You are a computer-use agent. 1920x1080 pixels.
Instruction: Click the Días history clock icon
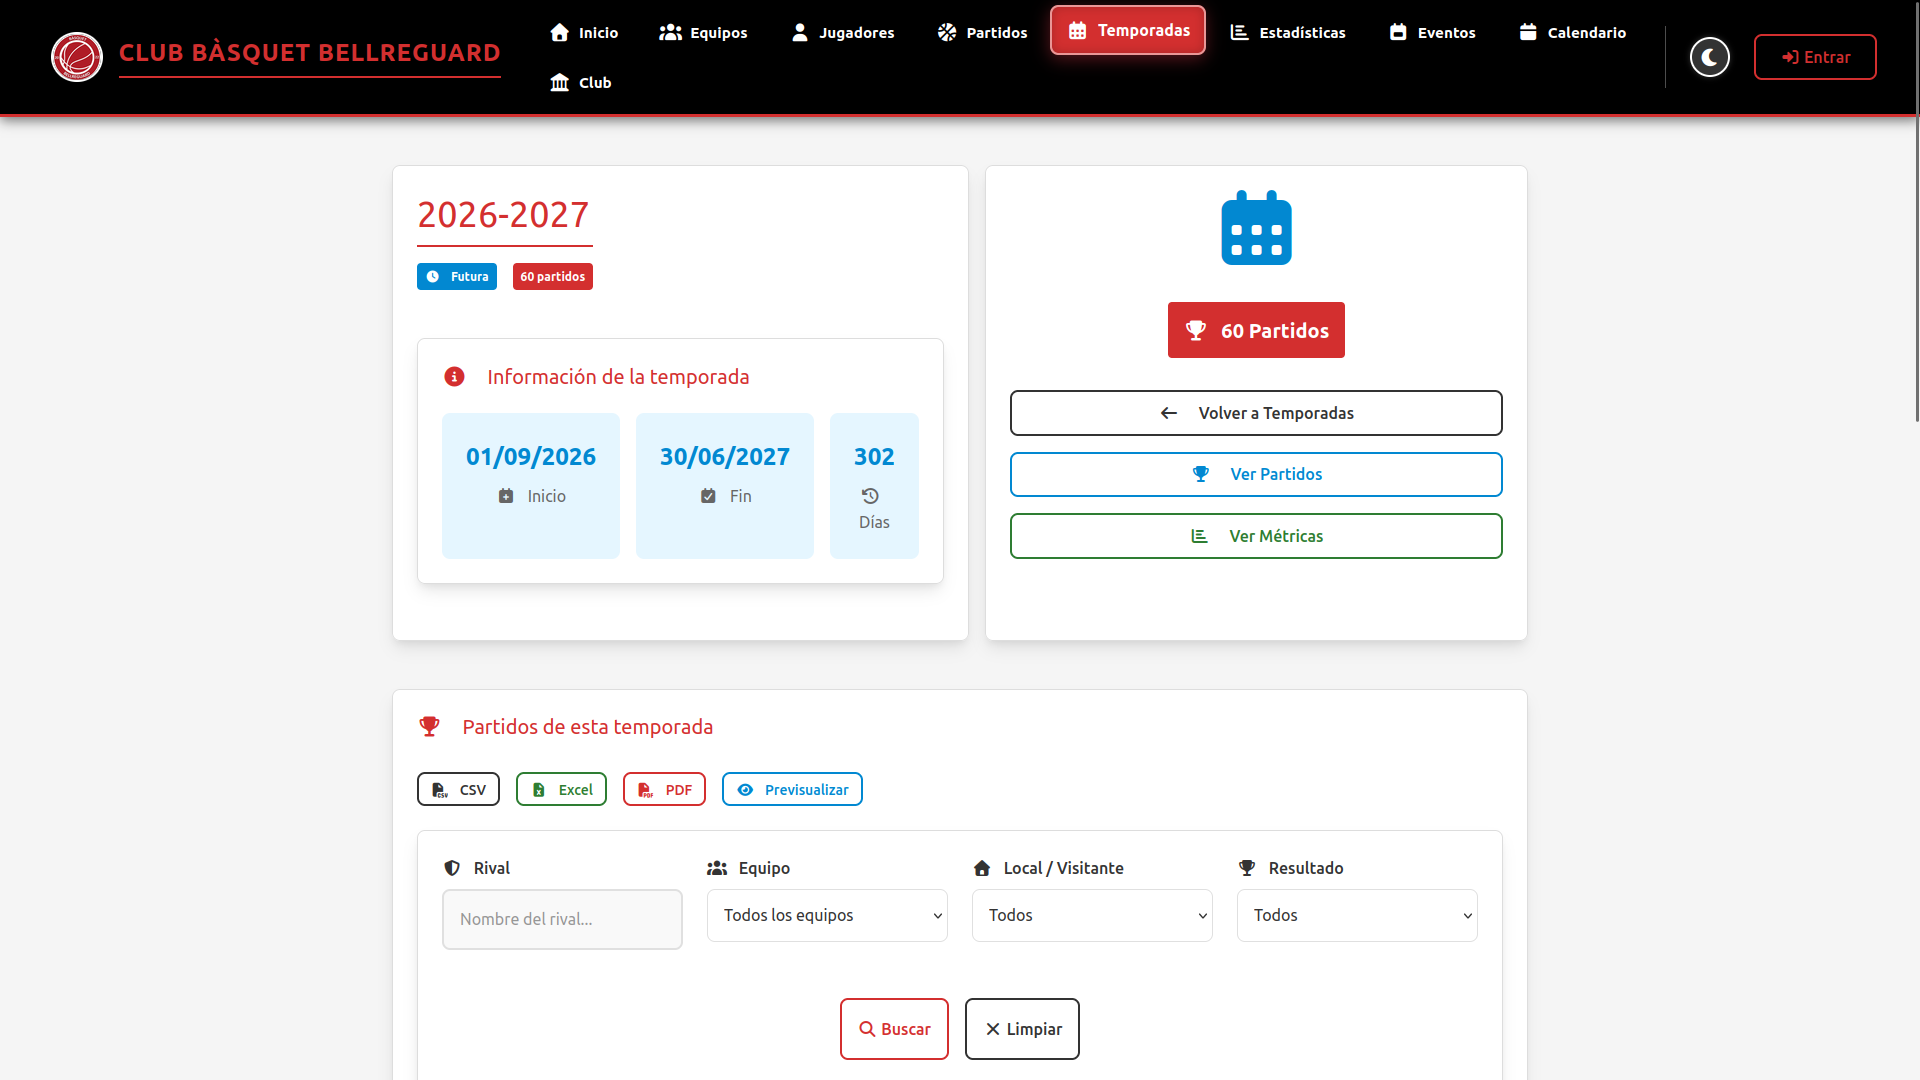coord(870,496)
